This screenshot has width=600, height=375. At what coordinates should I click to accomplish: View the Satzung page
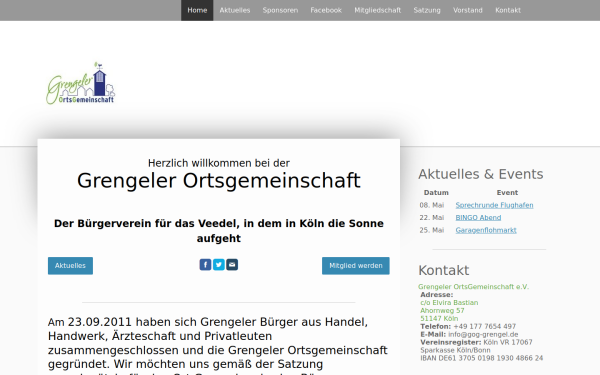pos(427,10)
